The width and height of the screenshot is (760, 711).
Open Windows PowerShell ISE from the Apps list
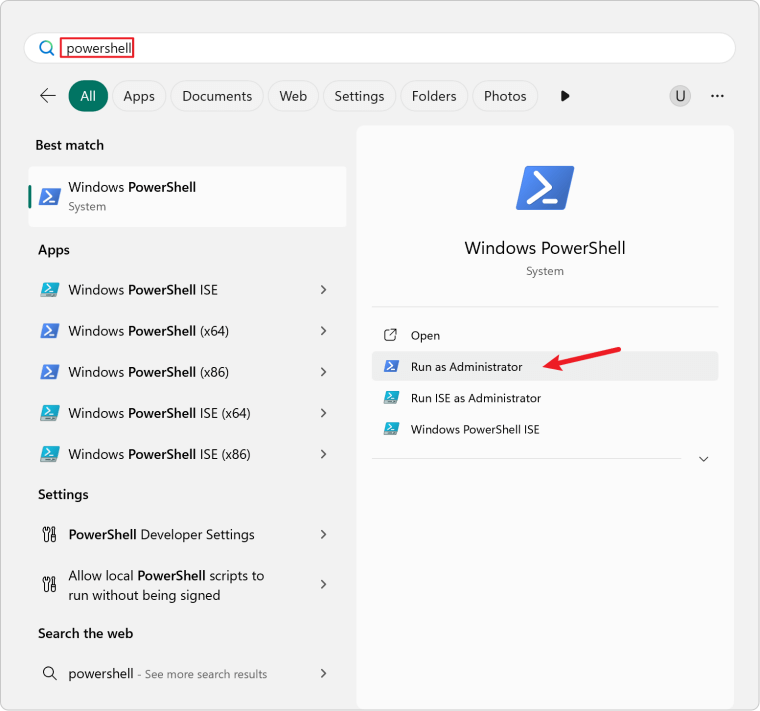pyautogui.click(x=188, y=290)
